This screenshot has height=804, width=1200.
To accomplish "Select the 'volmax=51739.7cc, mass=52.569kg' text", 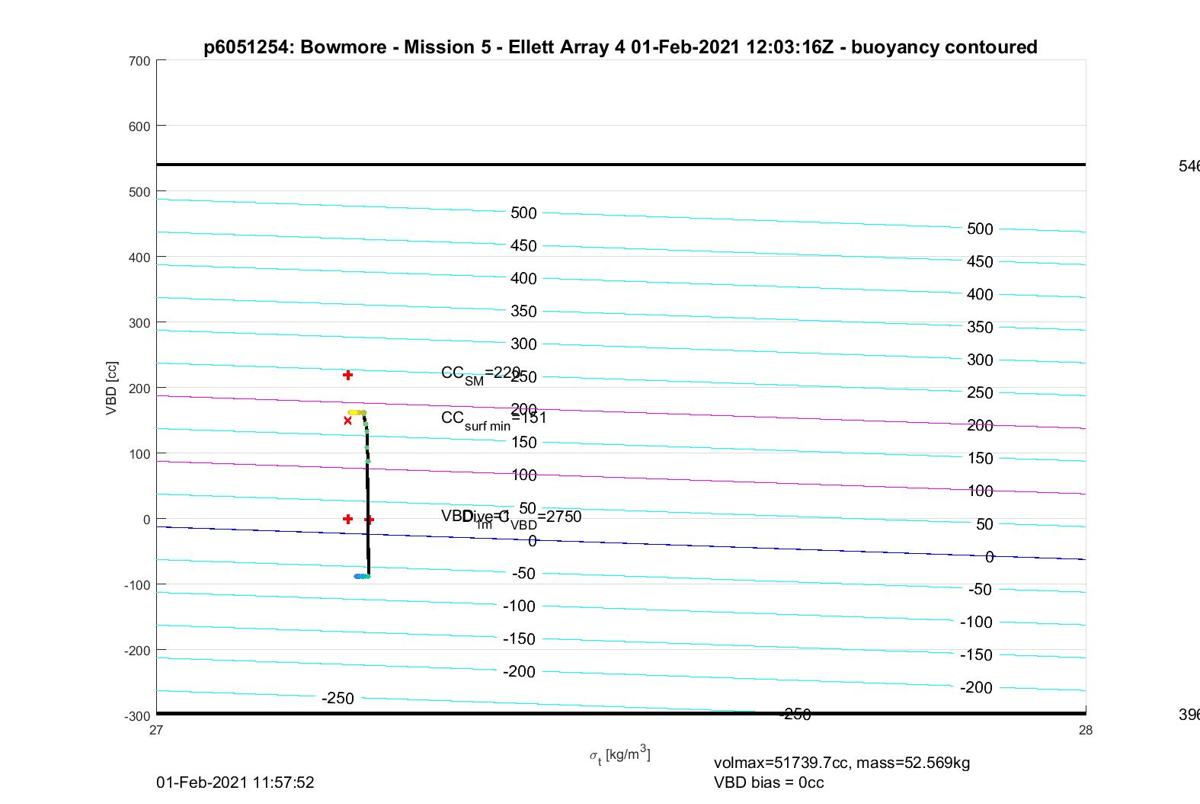I will point(842,763).
